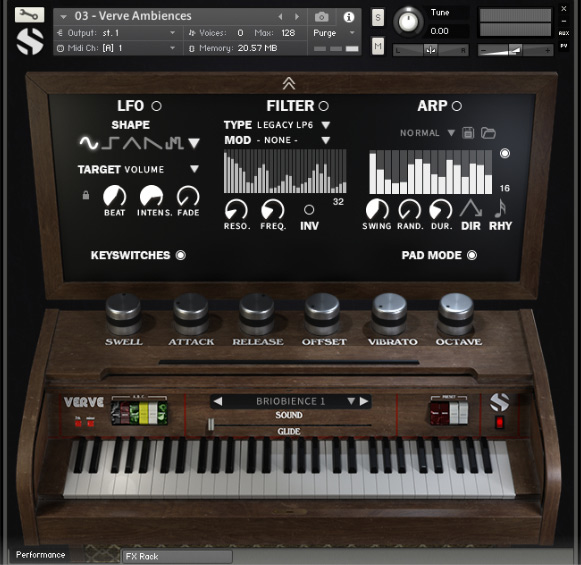
Task: Save arp preset with floppy icon
Action: (x=468, y=133)
